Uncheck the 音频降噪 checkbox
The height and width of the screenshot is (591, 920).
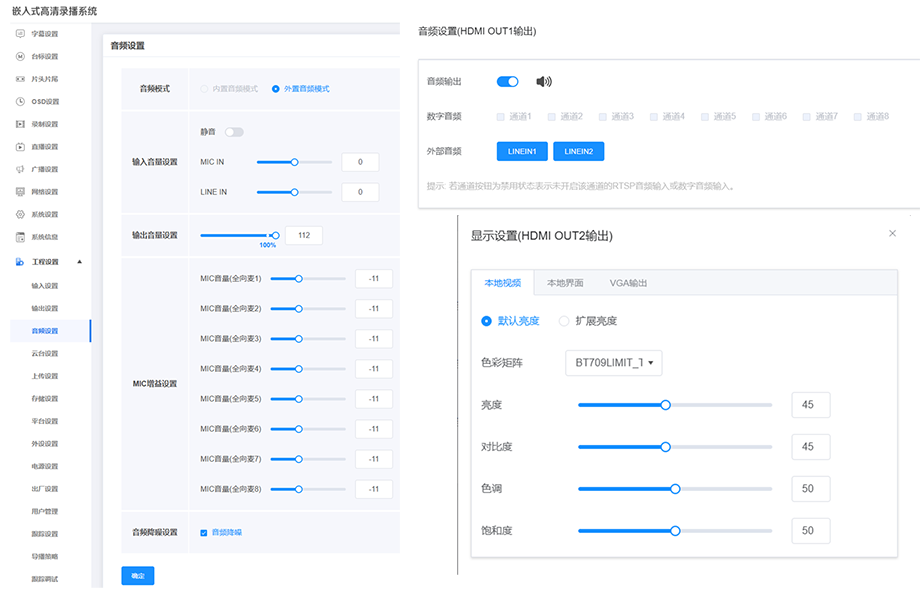tap(204, 532)
